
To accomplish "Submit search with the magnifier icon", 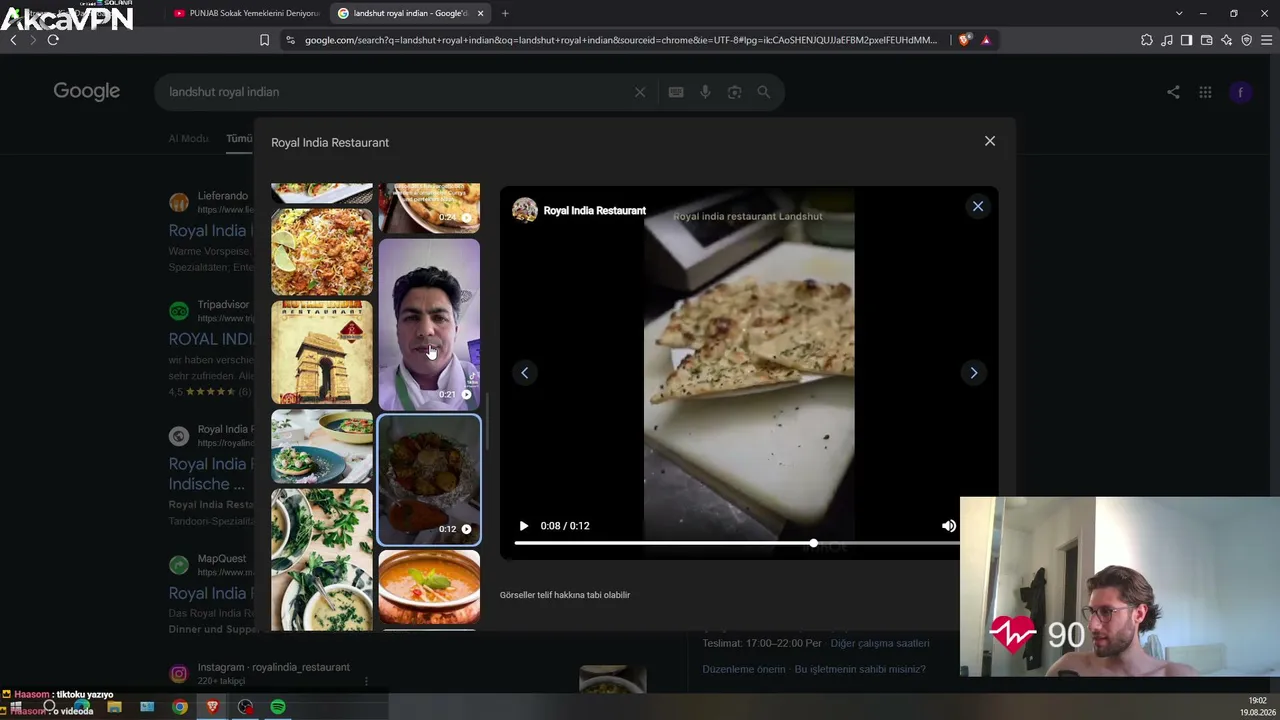I will (764, 92).
